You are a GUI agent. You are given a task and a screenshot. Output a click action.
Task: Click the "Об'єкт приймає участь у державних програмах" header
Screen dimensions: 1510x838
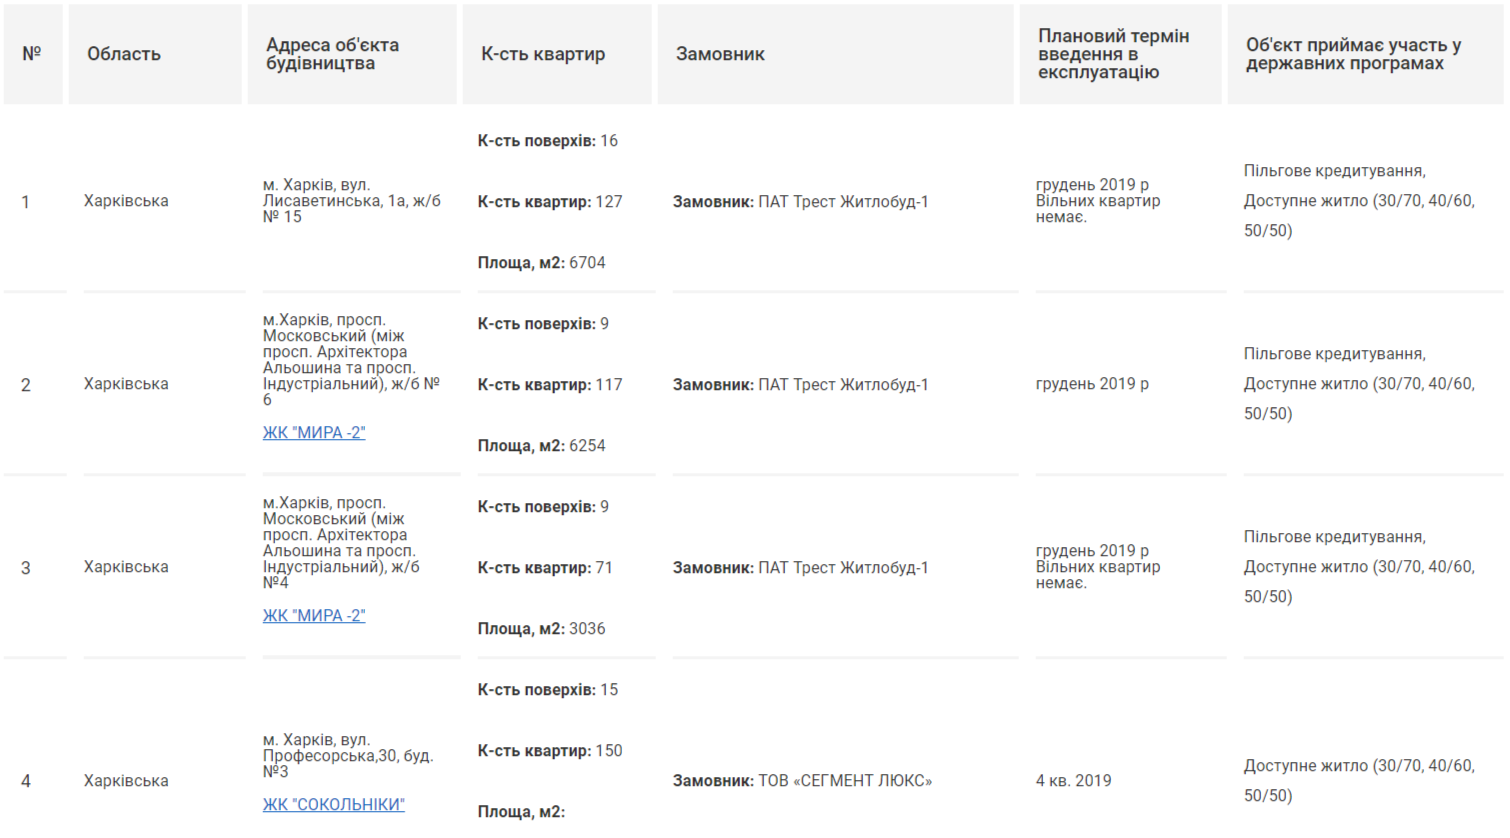click(x=1353, y=54)
